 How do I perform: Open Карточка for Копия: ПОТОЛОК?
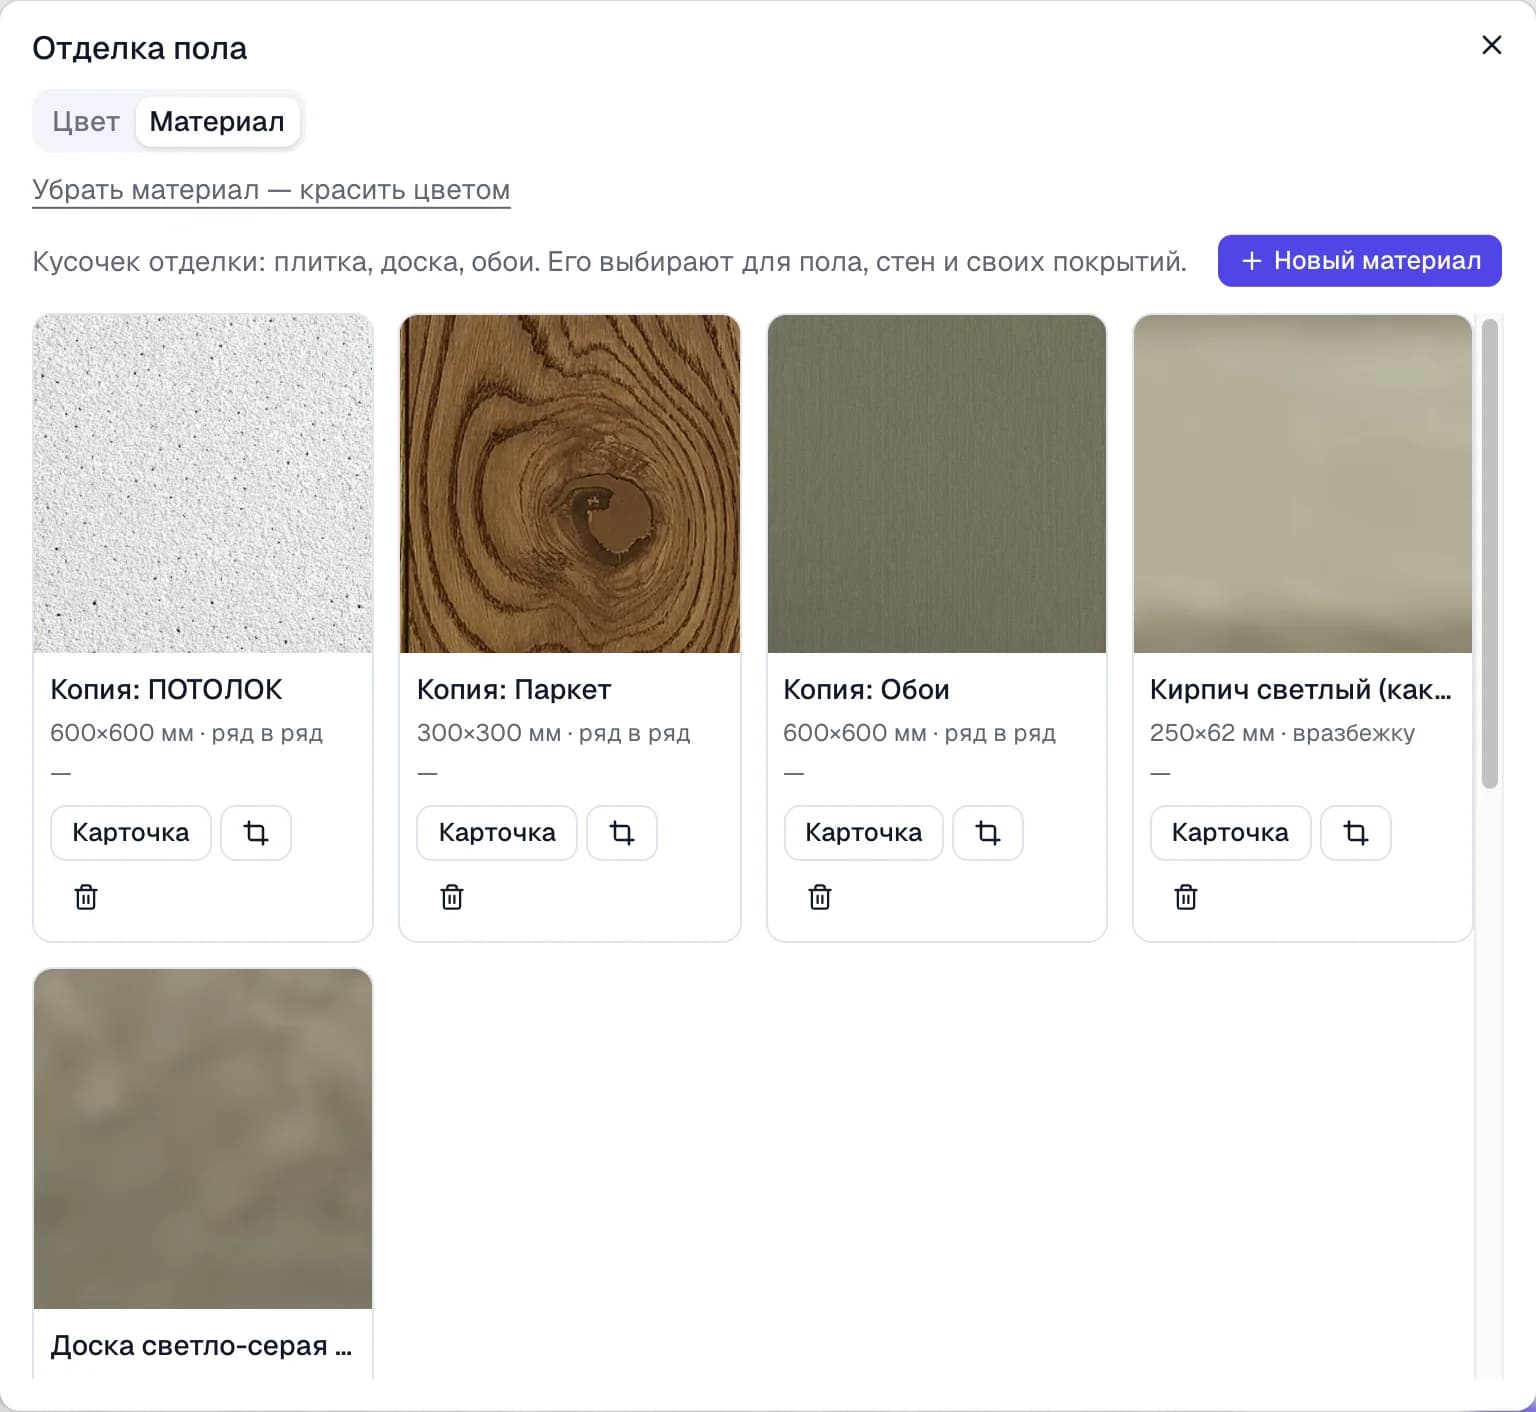pyautogui.click(x=131, y=833)
